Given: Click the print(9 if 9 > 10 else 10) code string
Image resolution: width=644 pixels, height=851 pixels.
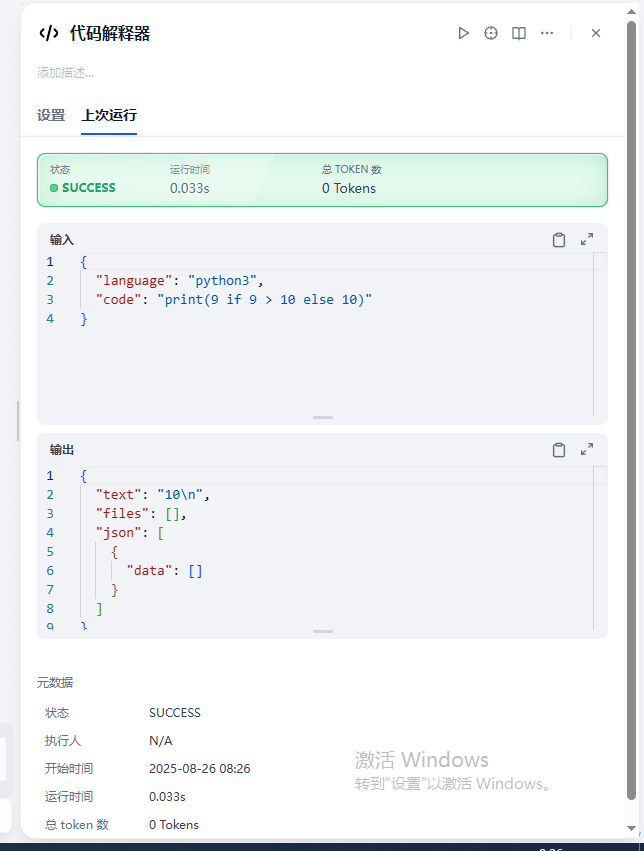Looking at the screenshot, I should (264, 300).
